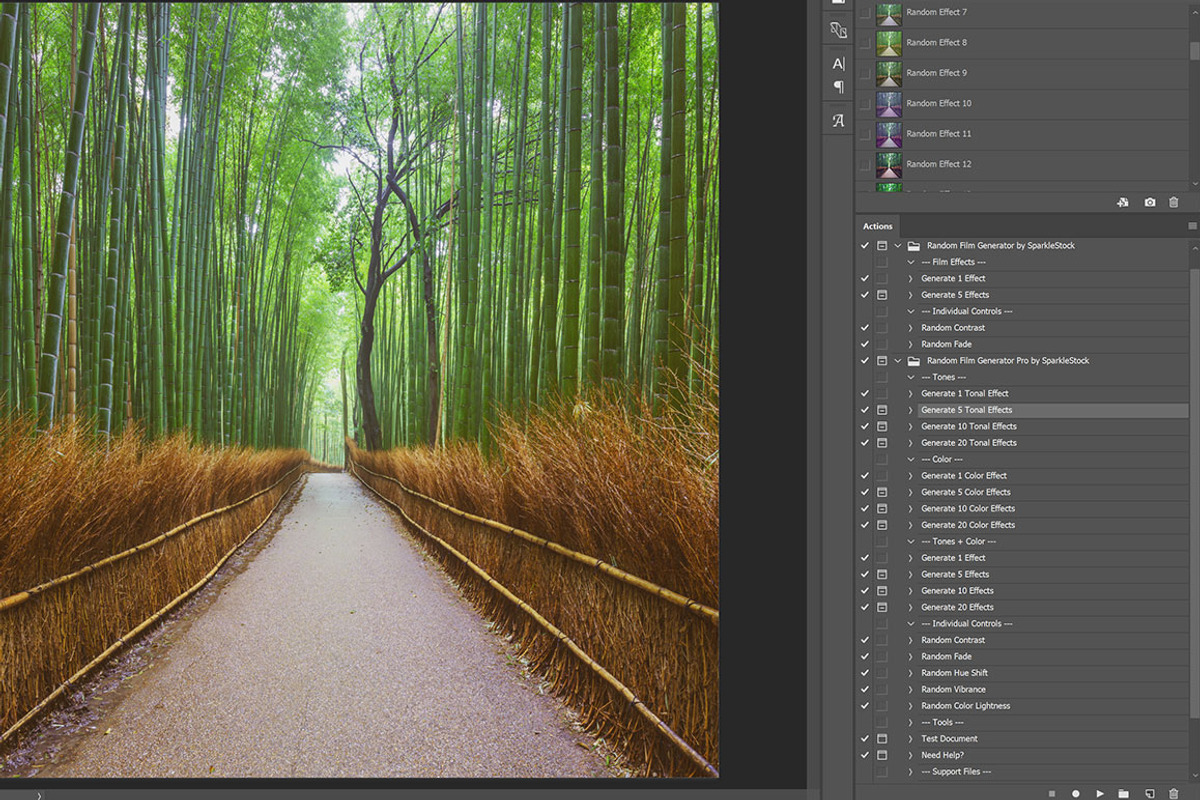Uncheck the Random Hue Shift action
This screenshot has height=800, width=1200.
click(x=865, y=673)
